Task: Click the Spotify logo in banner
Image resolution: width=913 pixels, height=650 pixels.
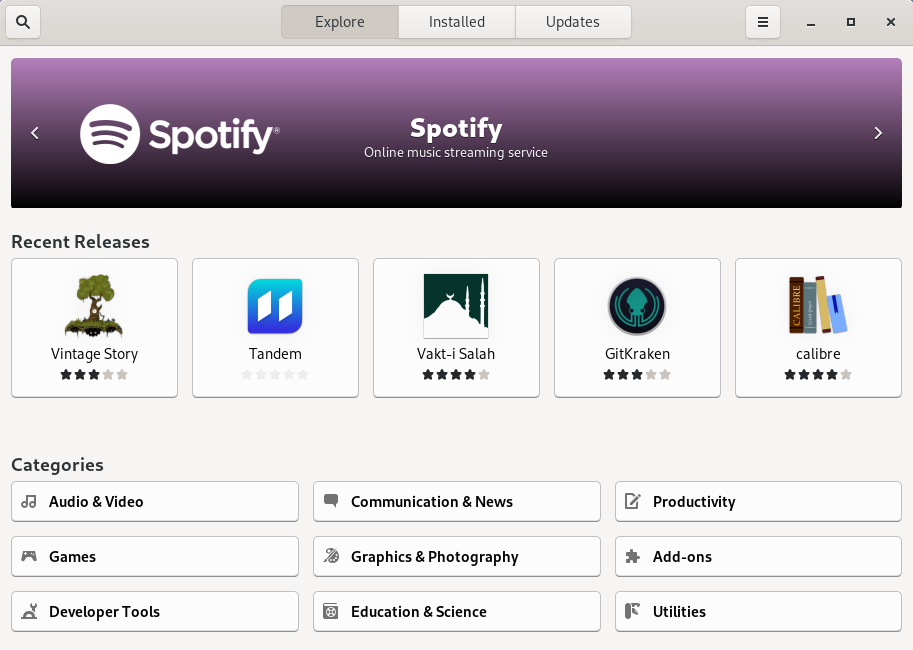Action: [x=180, y=134]
